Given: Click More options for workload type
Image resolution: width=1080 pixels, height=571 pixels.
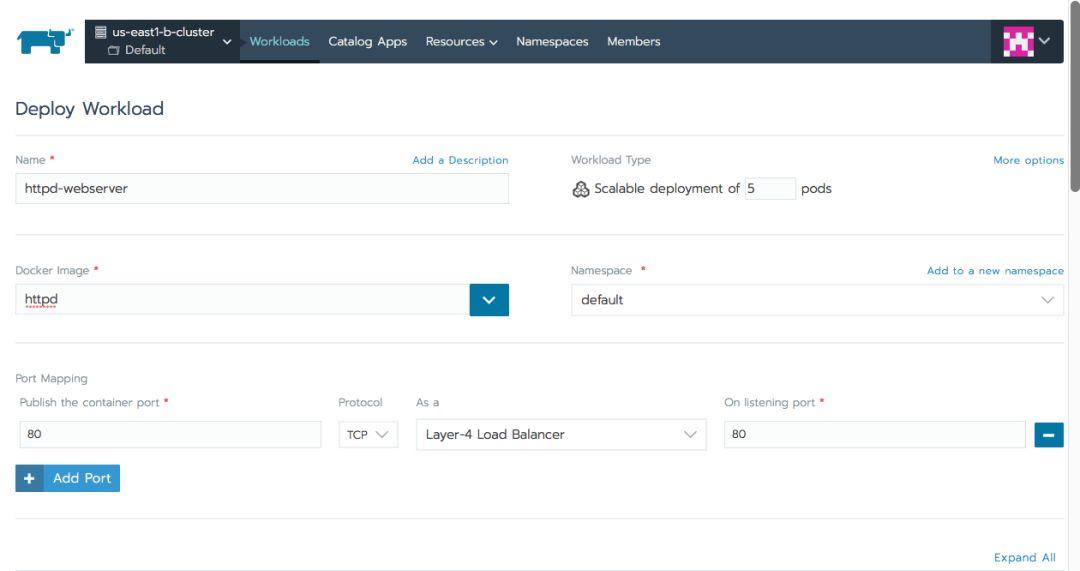Looking at the screenshot, I should (x=1028, y=160).
